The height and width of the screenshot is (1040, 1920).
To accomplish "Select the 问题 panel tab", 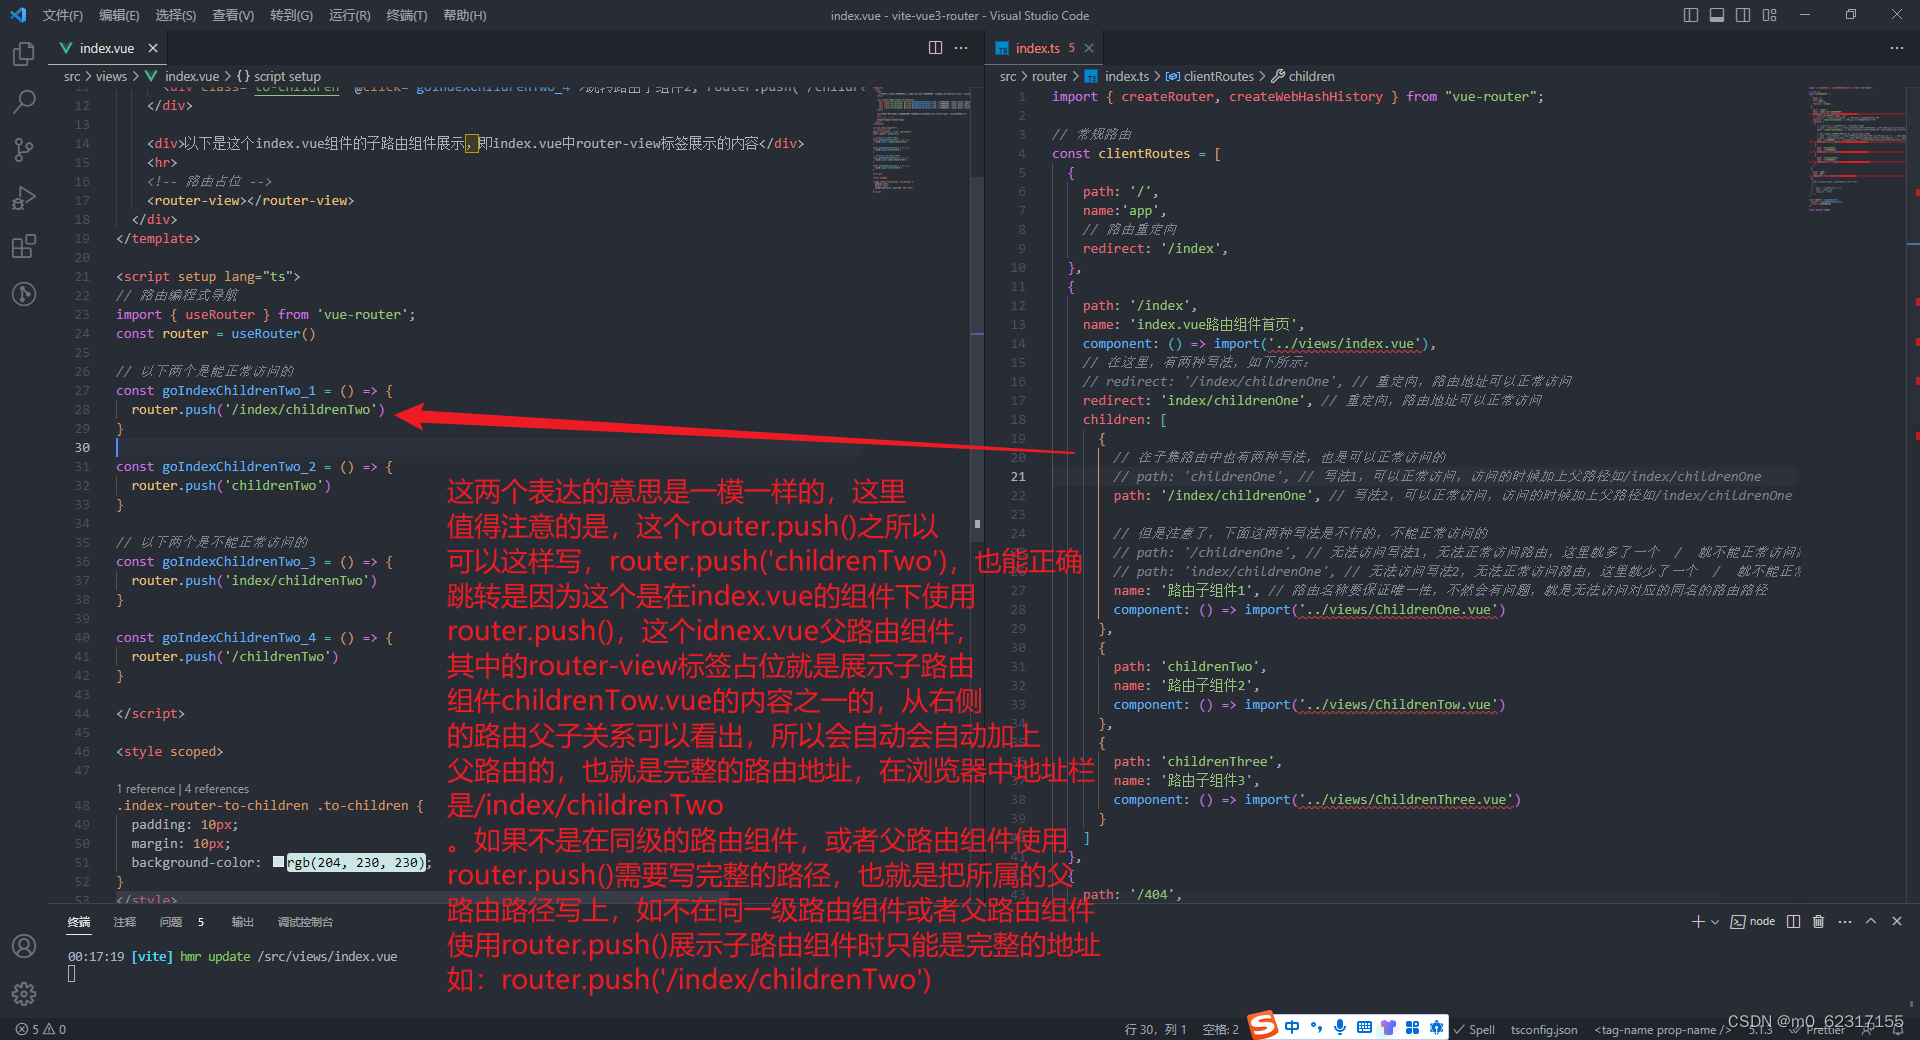I will pyautogui.click(x=171, y=922).
